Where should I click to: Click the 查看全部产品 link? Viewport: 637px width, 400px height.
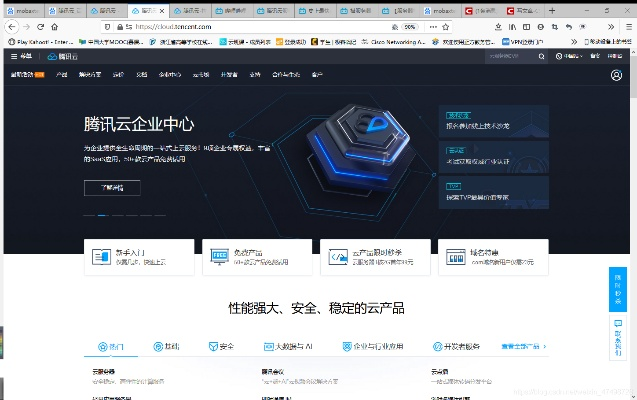[524, 346]
